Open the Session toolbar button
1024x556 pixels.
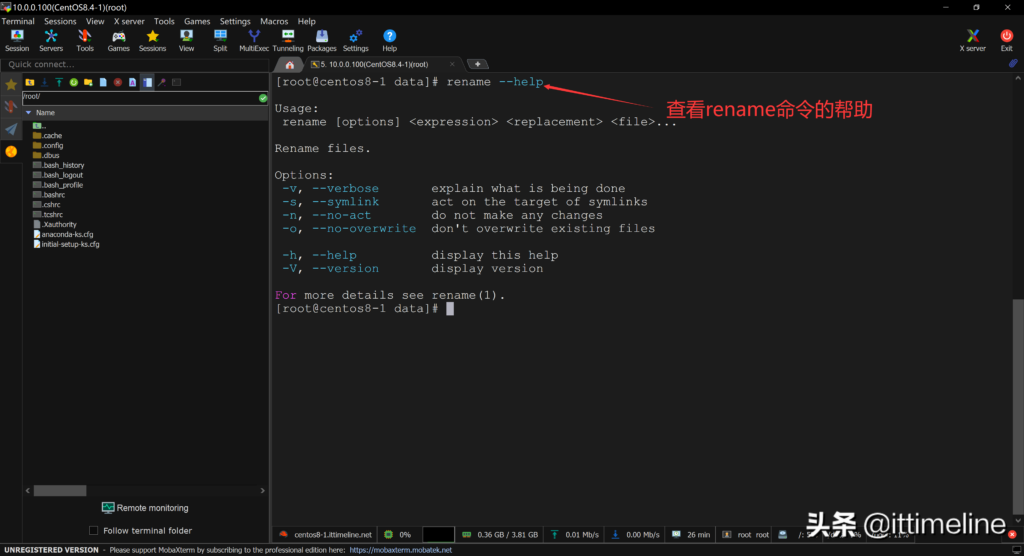(x=17, y=40)
